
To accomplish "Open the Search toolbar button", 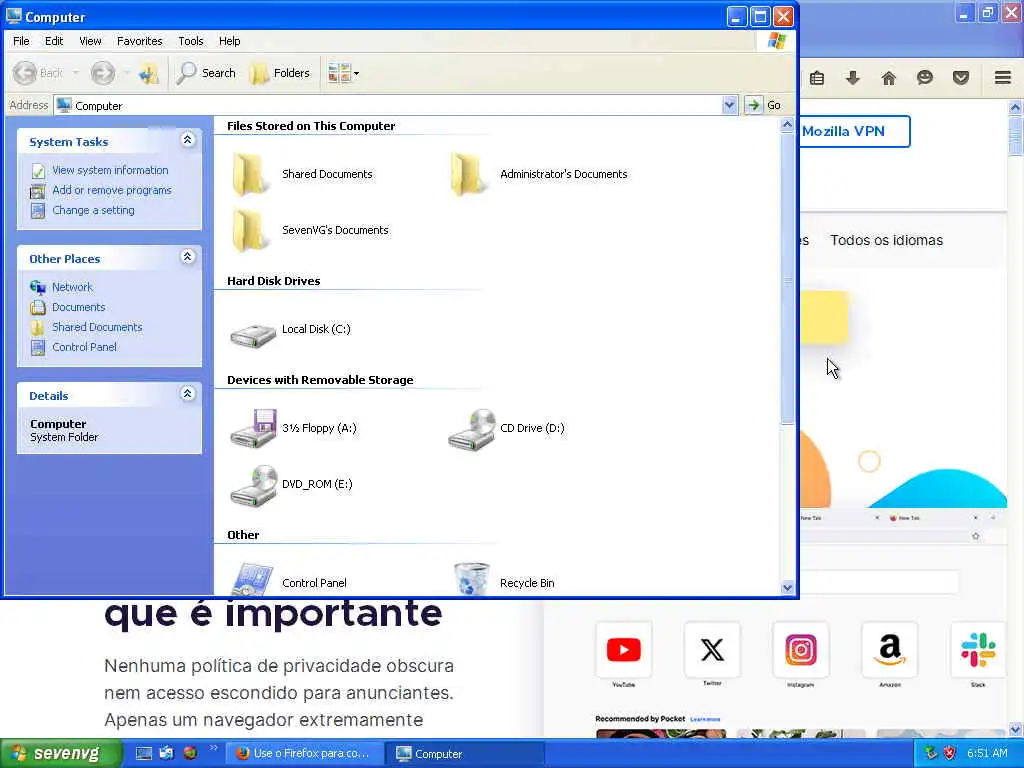I will [x=206, y=72].
